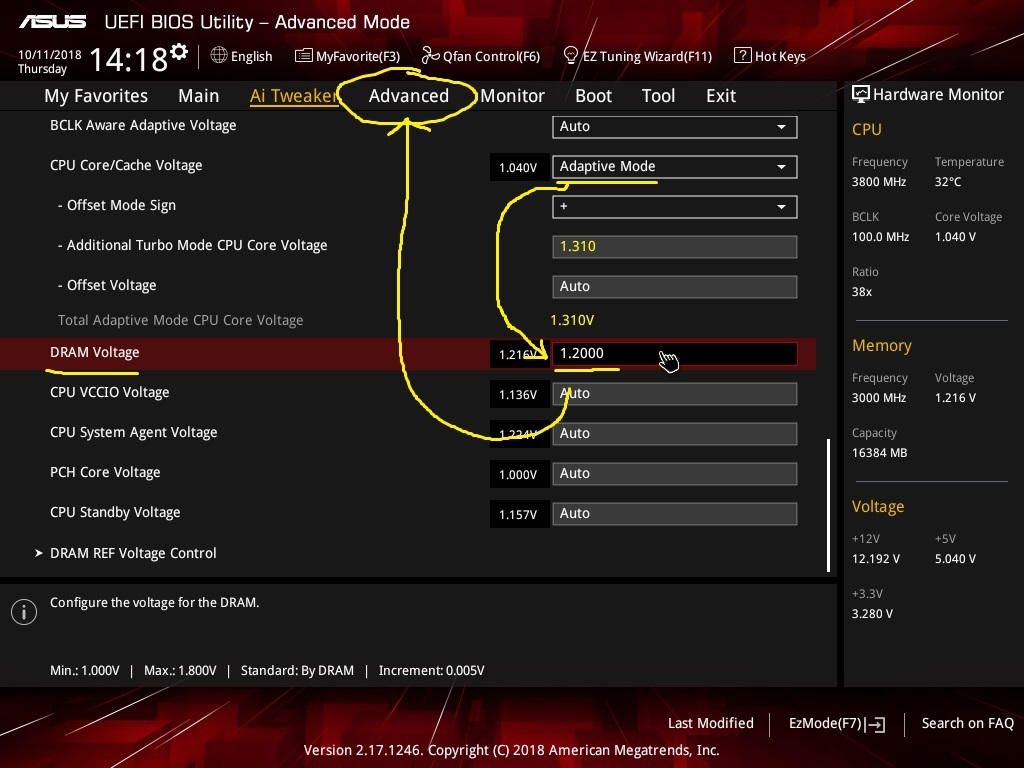This screenshot has width=1024, height=768.
Task: Open the Tool tab
Action: pyautogui.click(x=658, y=96)
